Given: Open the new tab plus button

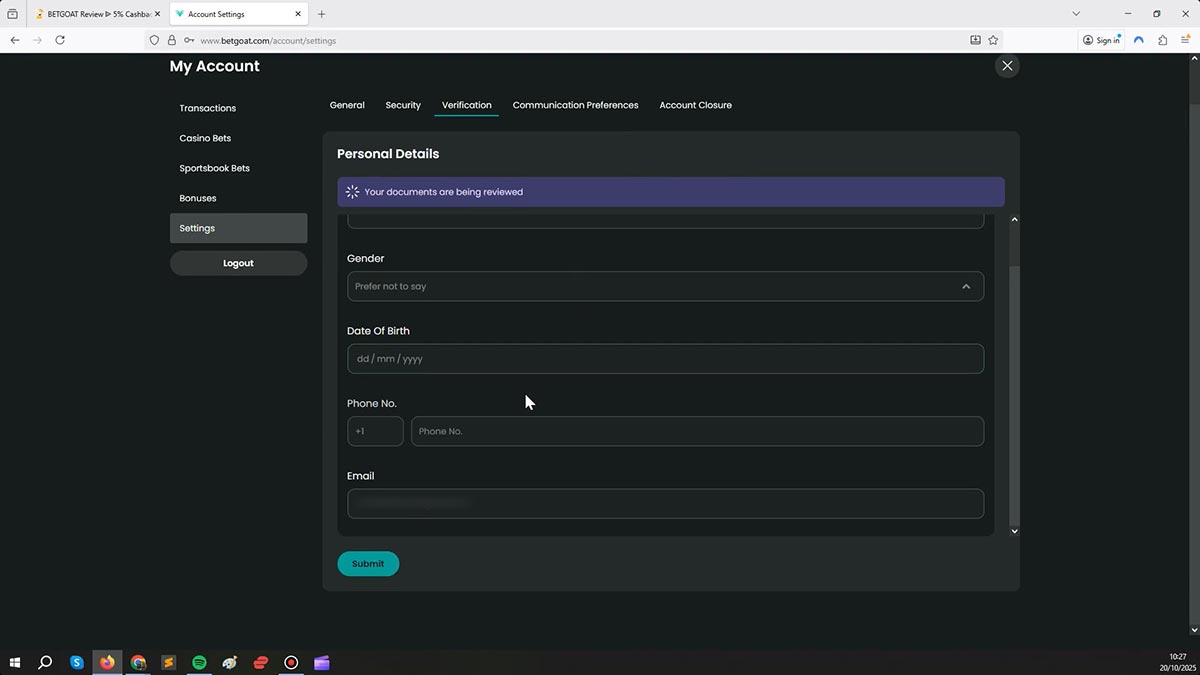Looking at the screenshot, I should (321, 14).
